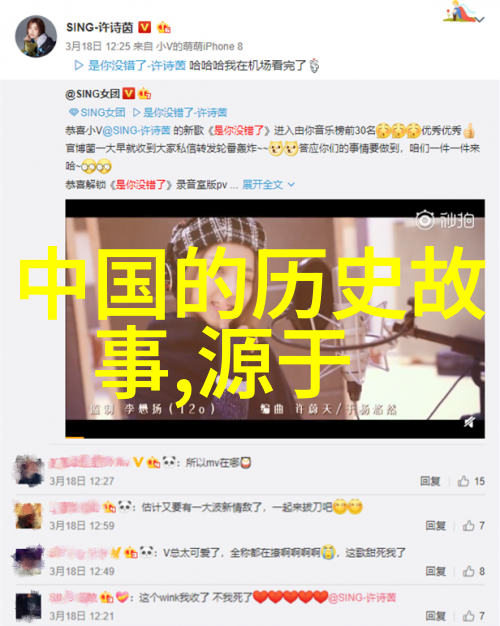Open the SING-许诗茵 username link
This screenshot has width=500, height=626.
pyautogui.click(x=99, y=28)
